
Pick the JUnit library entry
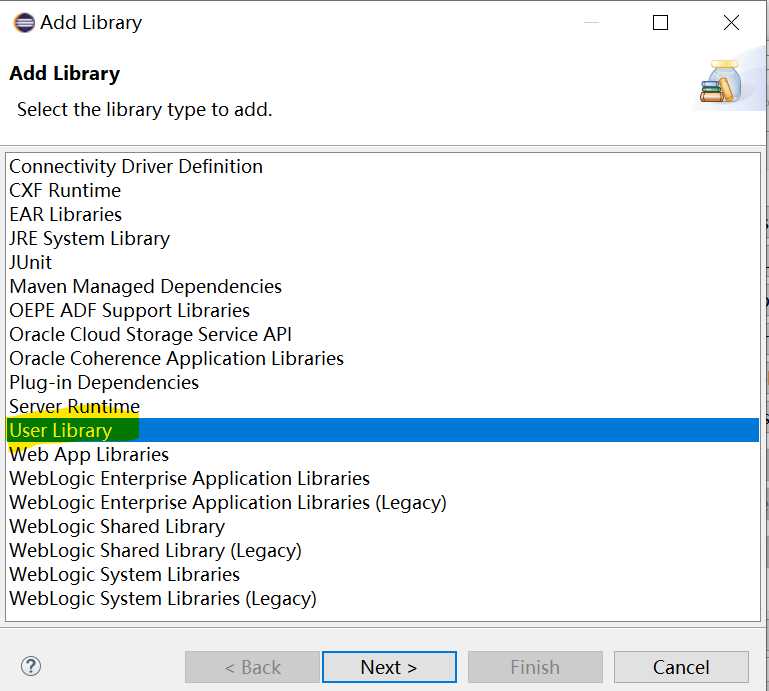[x=30, y=262]
